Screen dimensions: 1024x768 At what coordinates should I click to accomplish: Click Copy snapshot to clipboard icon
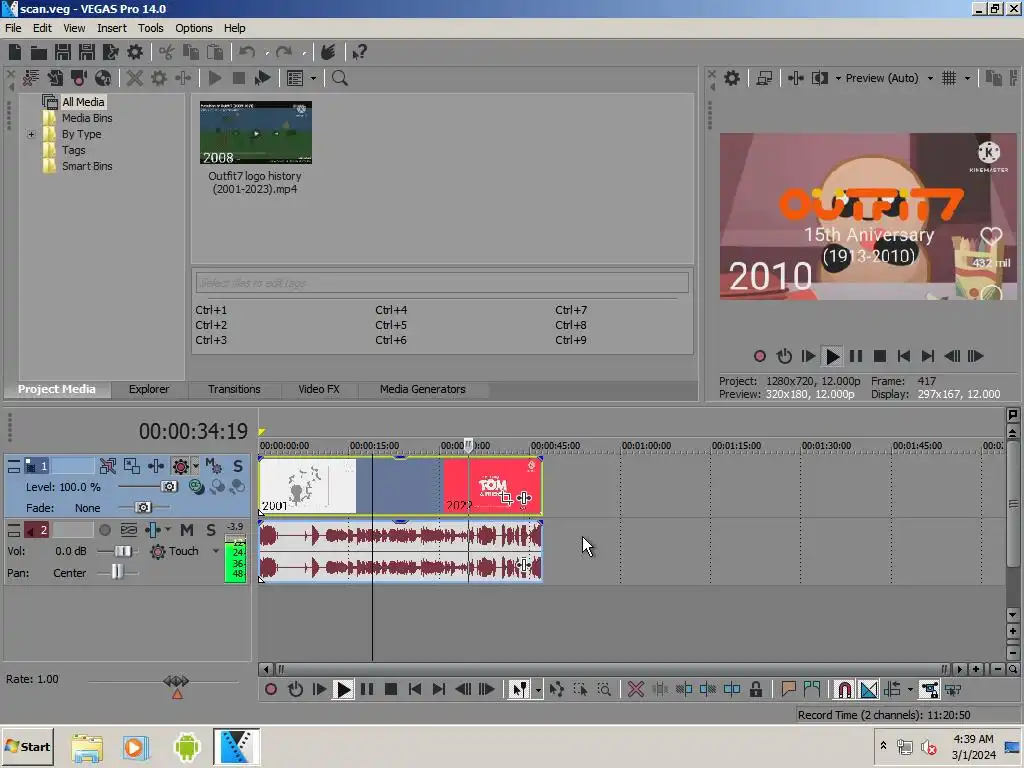[993, 78]
